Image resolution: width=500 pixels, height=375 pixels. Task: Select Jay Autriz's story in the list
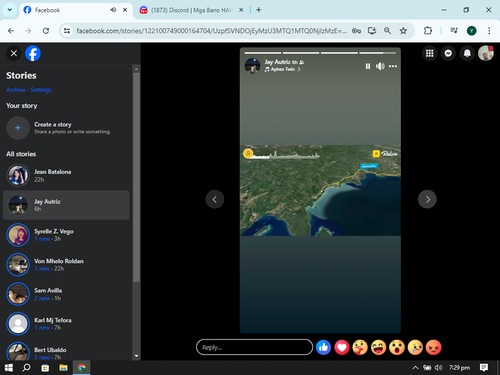pos(66,205)
